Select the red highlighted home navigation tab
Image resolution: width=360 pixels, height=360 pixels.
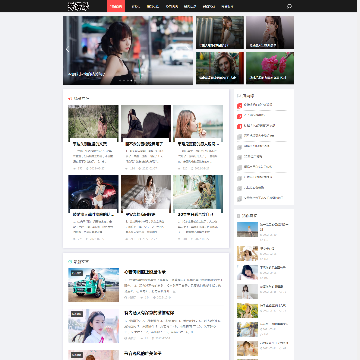click(116, 6)
